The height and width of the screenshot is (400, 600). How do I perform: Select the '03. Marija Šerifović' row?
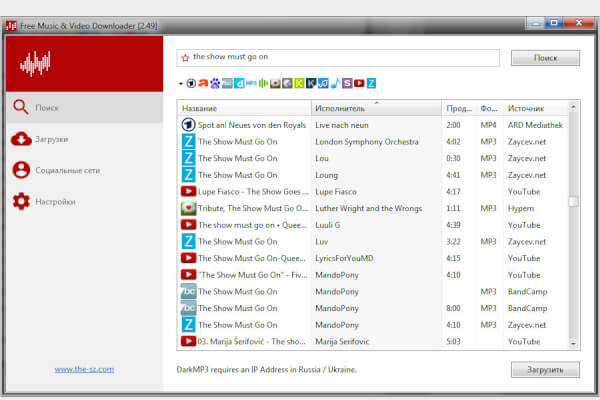point(373,341)
